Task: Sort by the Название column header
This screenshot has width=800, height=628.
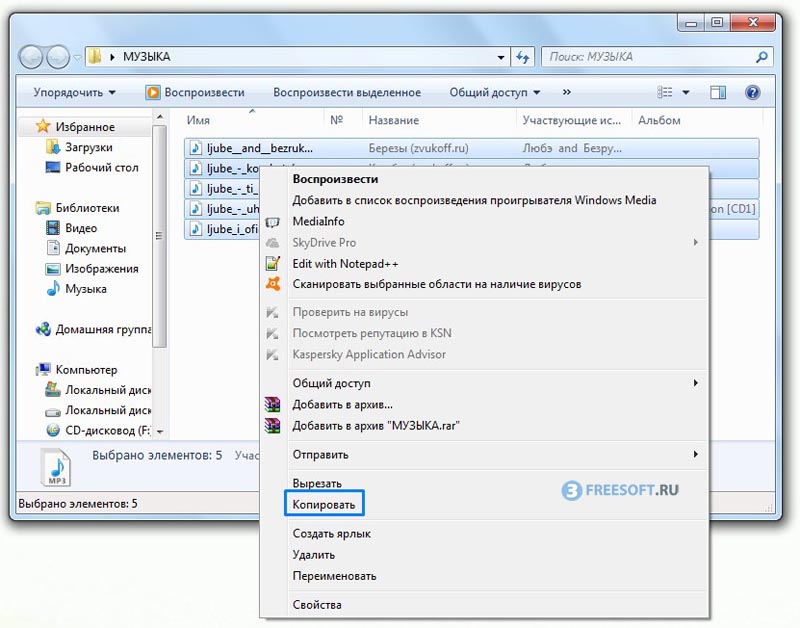Action: 393,120
